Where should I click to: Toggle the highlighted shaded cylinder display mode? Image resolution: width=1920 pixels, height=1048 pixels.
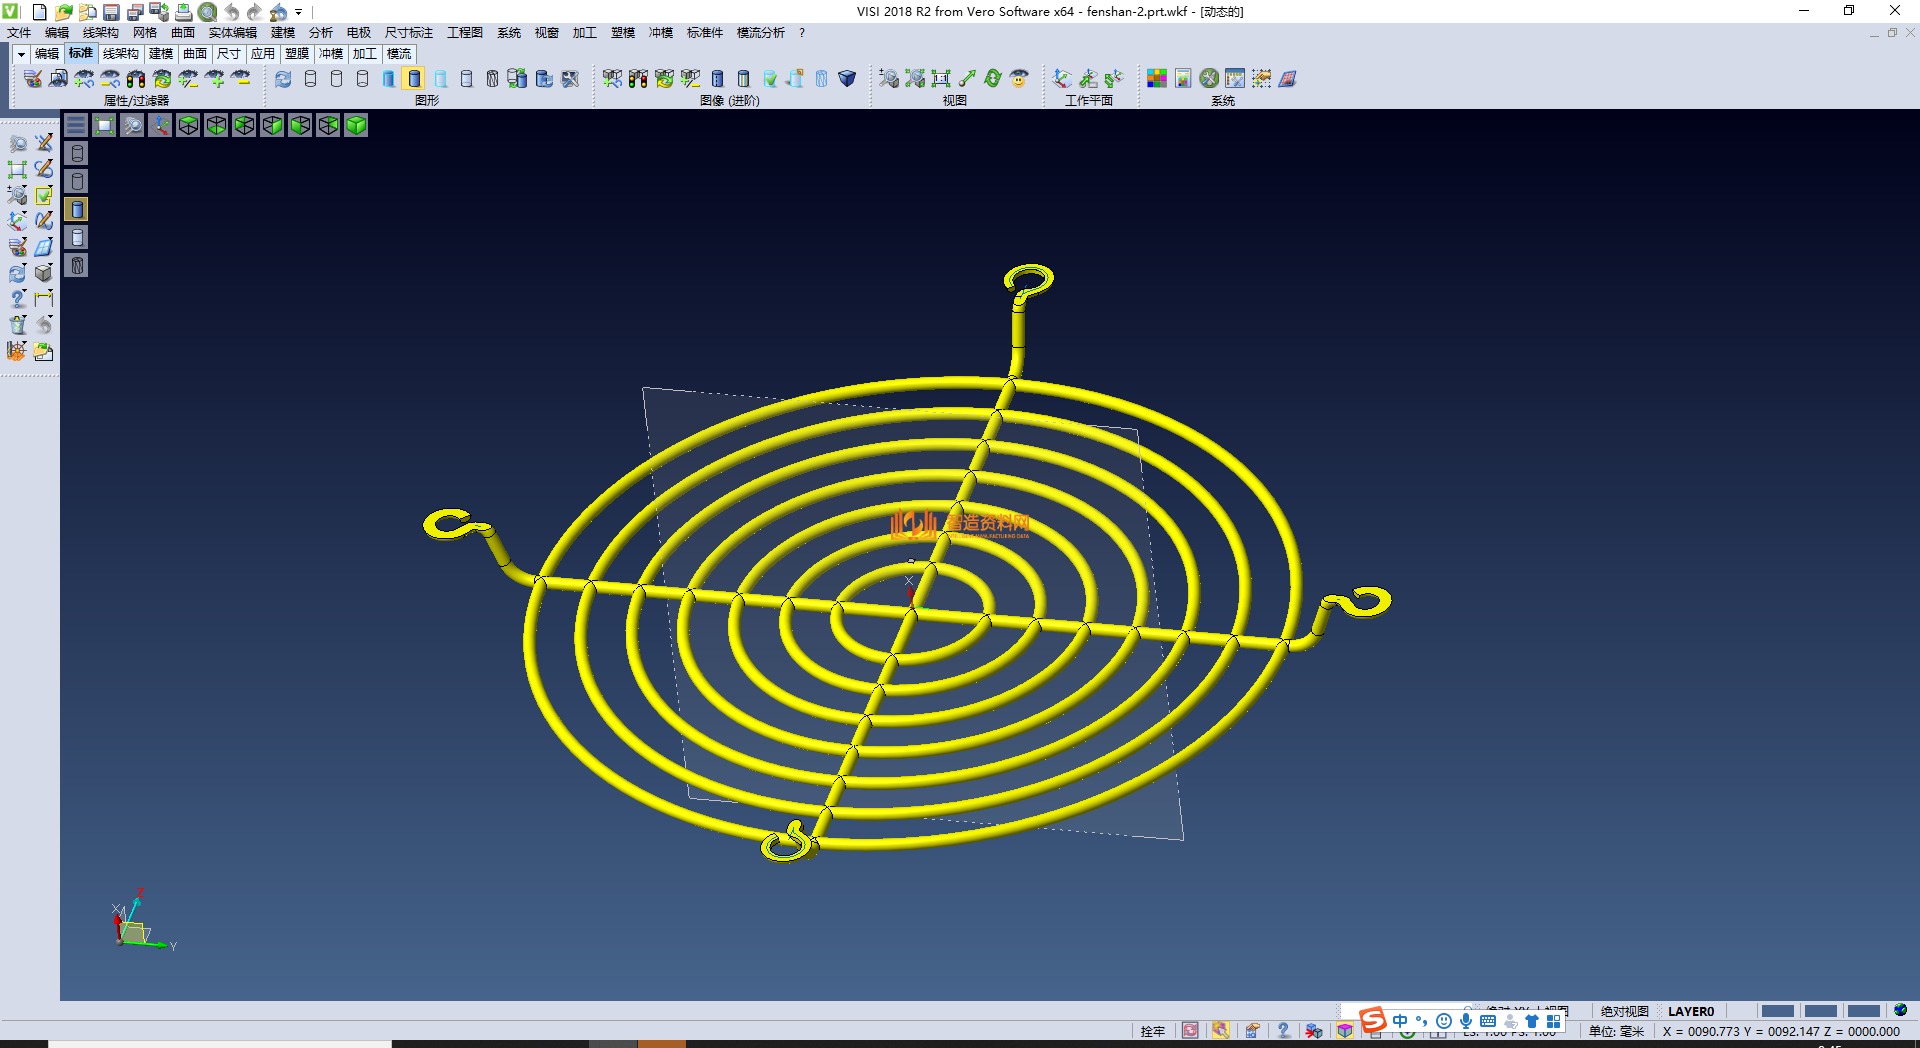(414, 79)
